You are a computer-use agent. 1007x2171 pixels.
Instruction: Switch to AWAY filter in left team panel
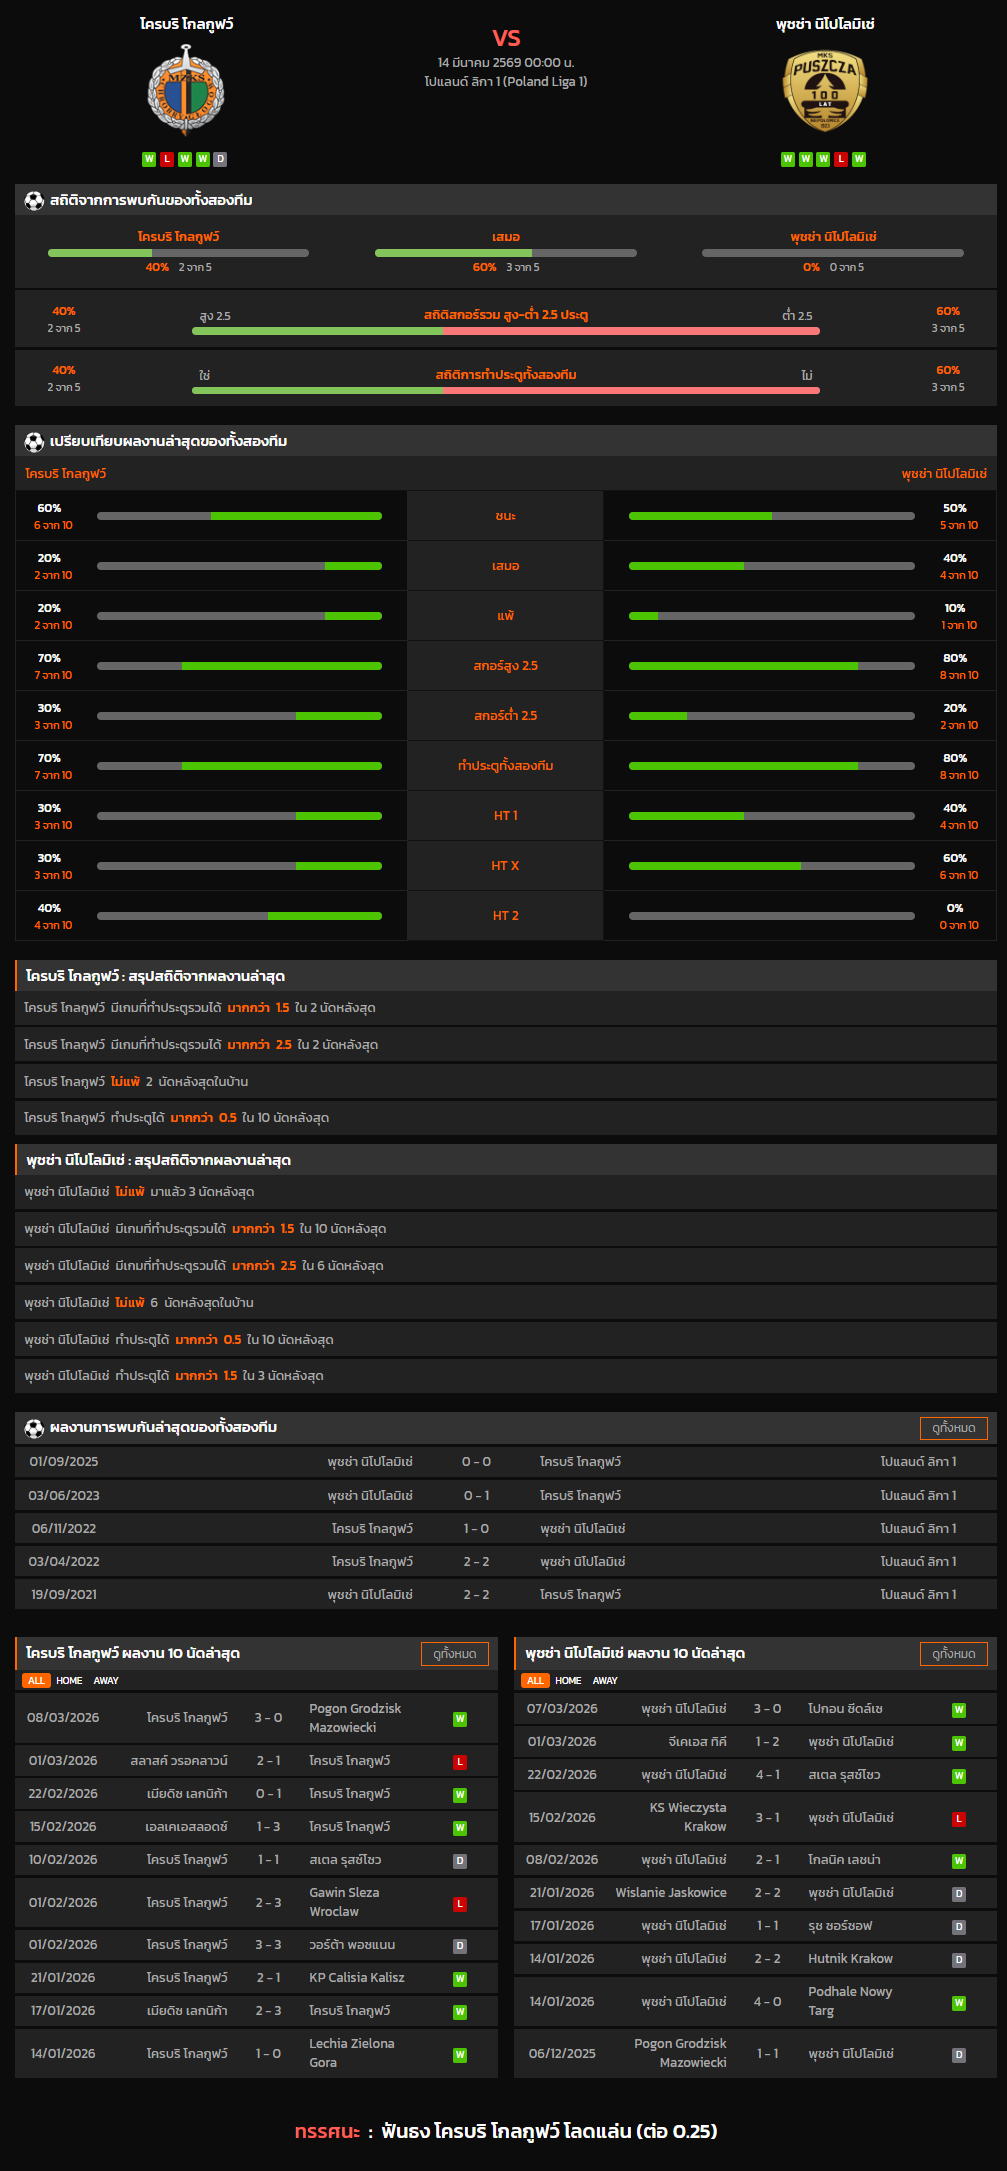(106, 1680)
